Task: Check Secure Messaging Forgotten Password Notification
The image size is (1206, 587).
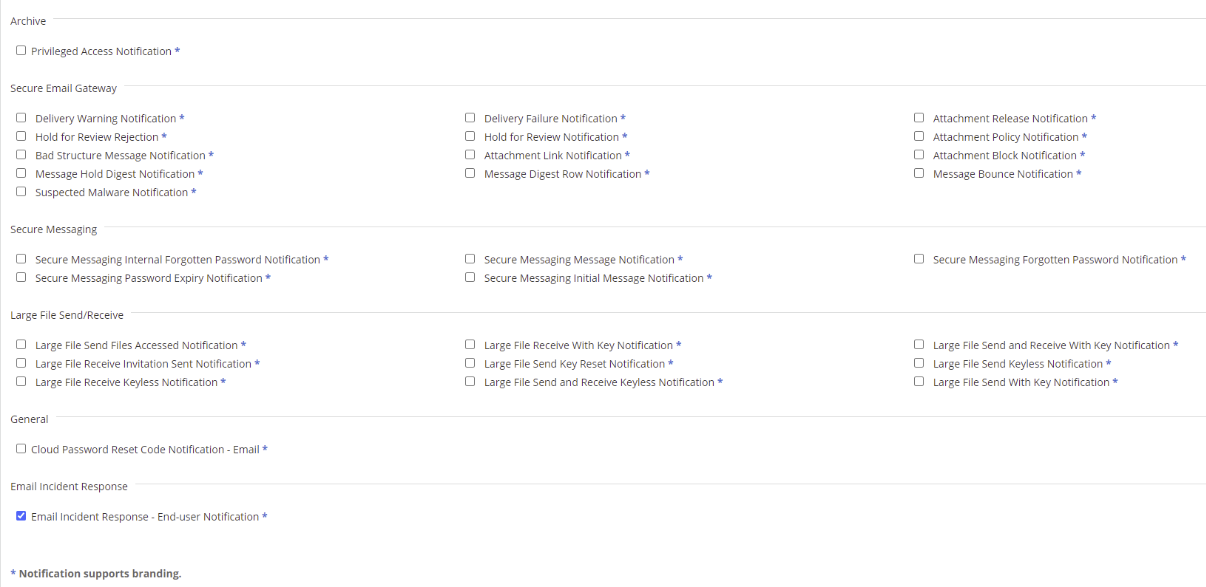Action: click(x=919, y=259)
